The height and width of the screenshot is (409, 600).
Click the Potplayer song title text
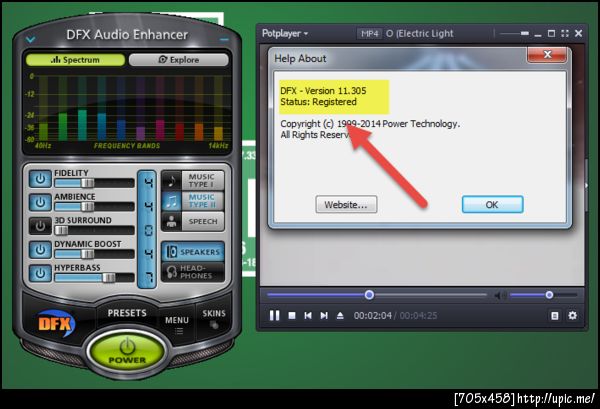420,34
